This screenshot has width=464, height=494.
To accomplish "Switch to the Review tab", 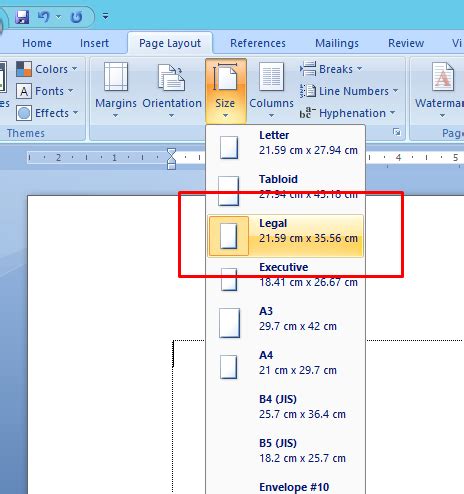I will tap(406, 43).
